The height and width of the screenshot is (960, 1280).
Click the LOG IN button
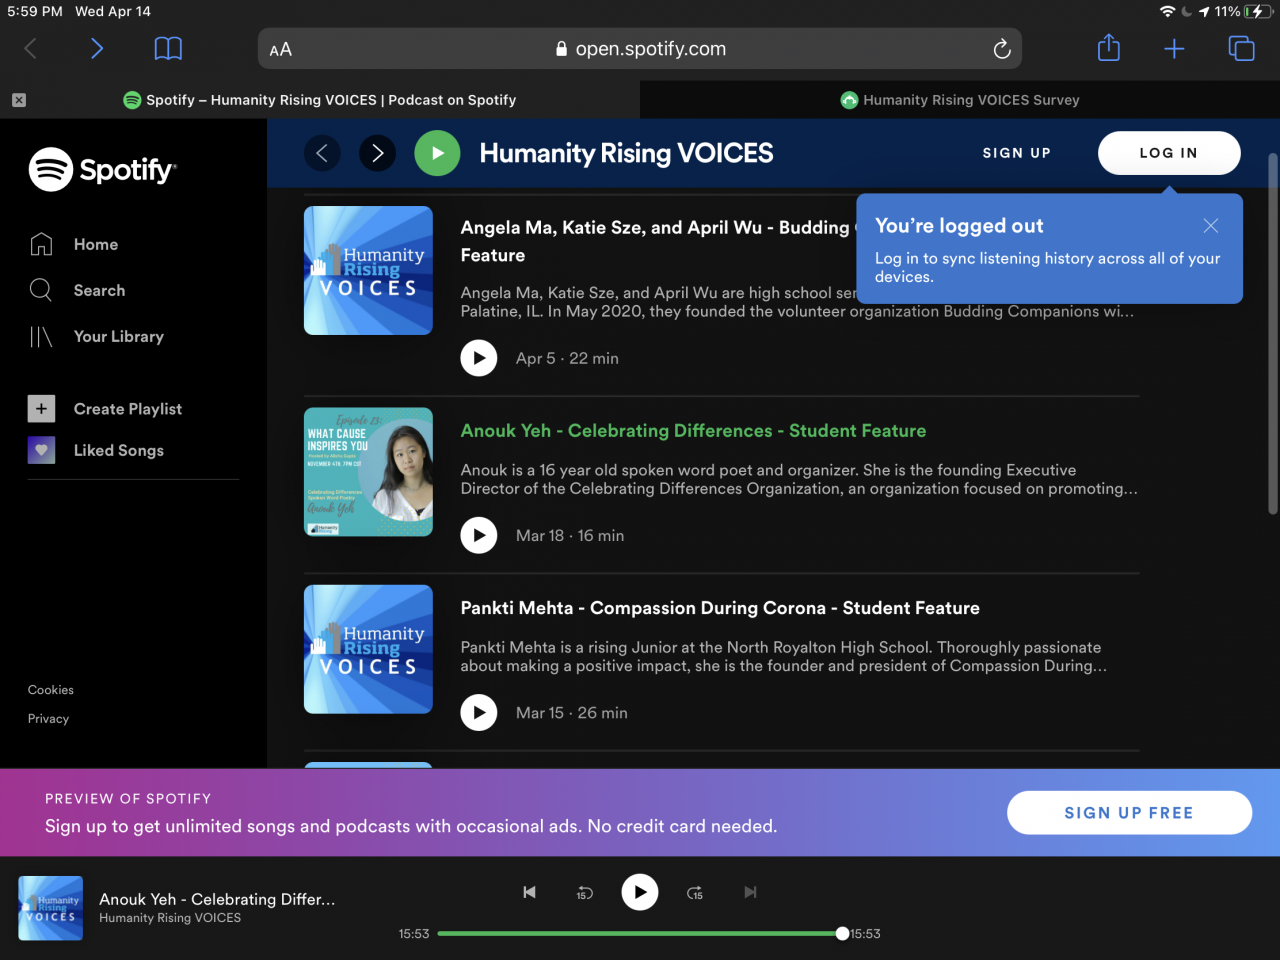click(x=1169, y=153)
